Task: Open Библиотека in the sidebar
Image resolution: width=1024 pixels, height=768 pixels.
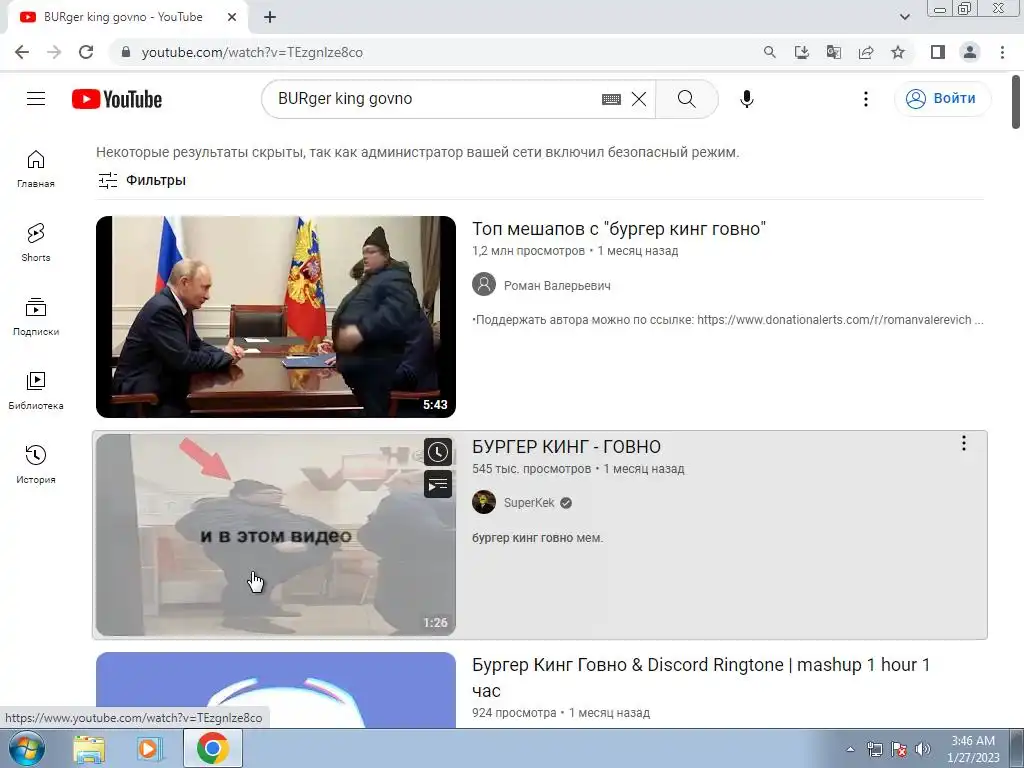Action: [x=36, y=391]
